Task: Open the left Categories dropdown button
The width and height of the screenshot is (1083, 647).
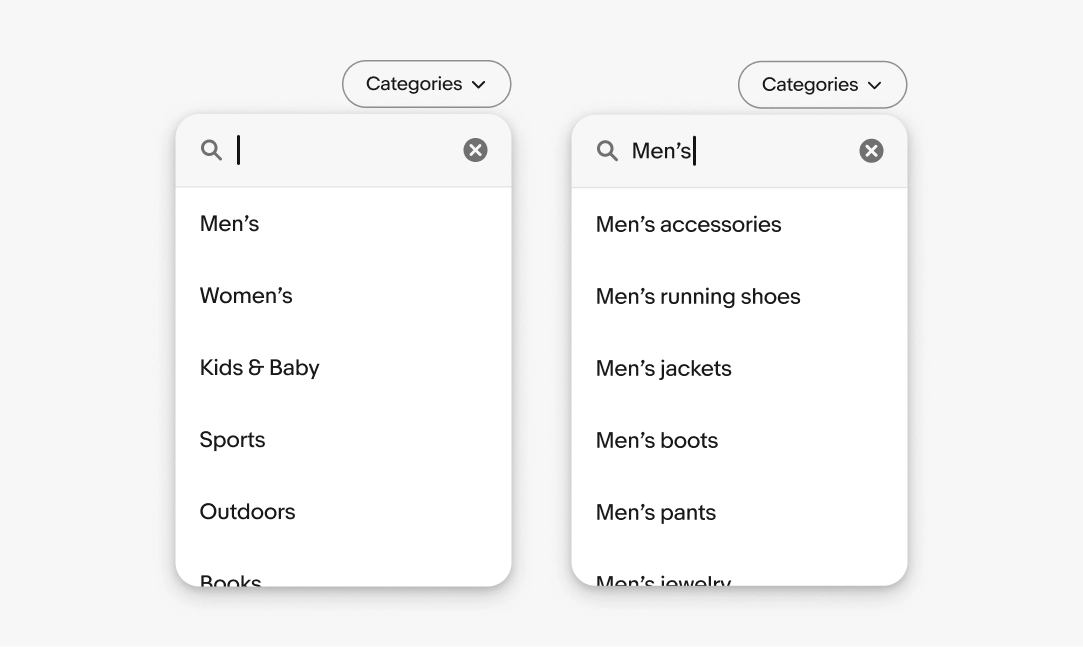Action: [x=426, y=84]
